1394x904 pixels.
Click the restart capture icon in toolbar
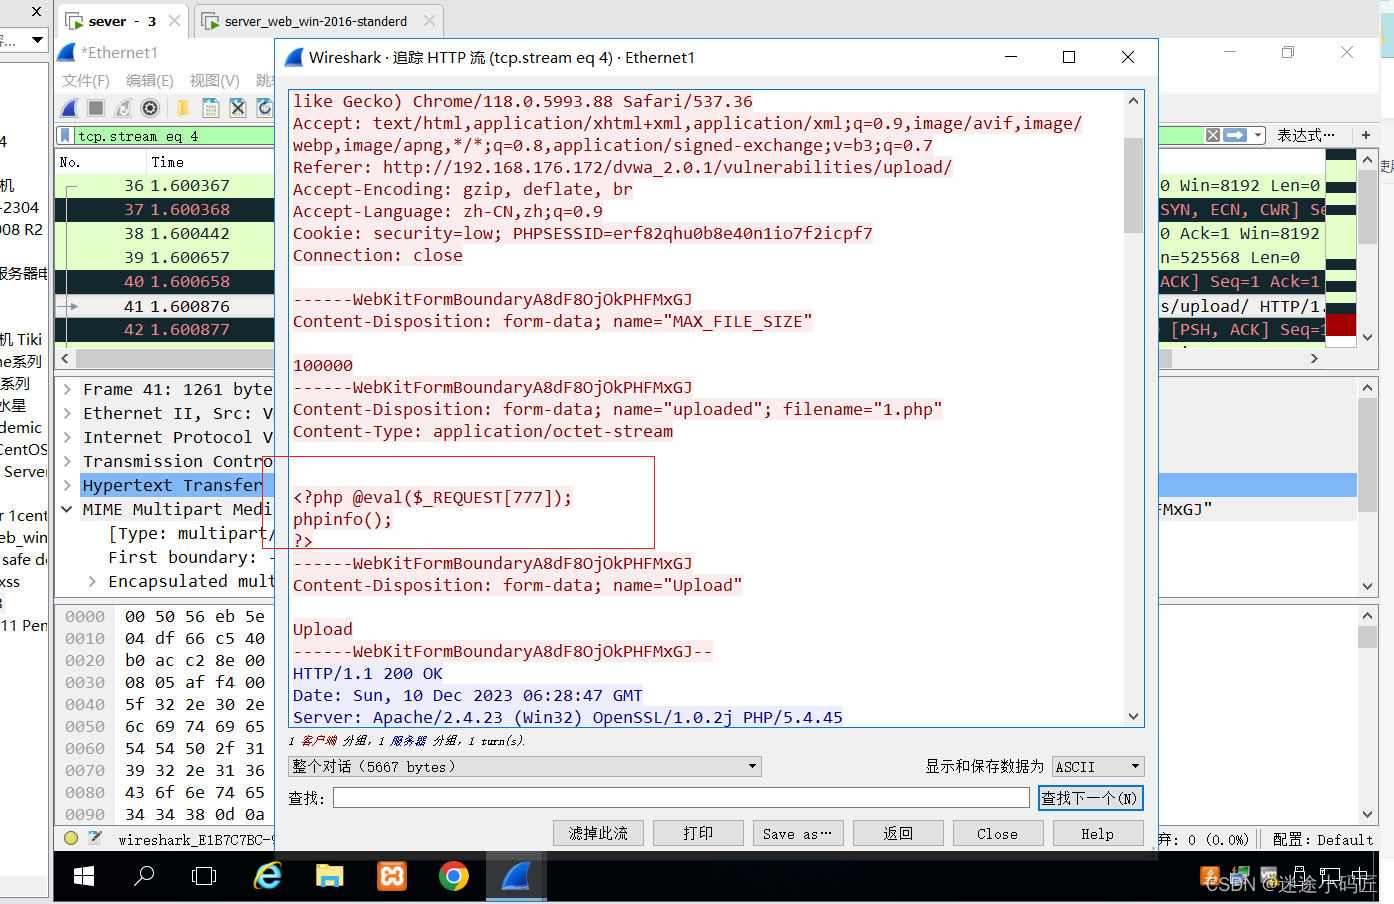coord(123,108)
